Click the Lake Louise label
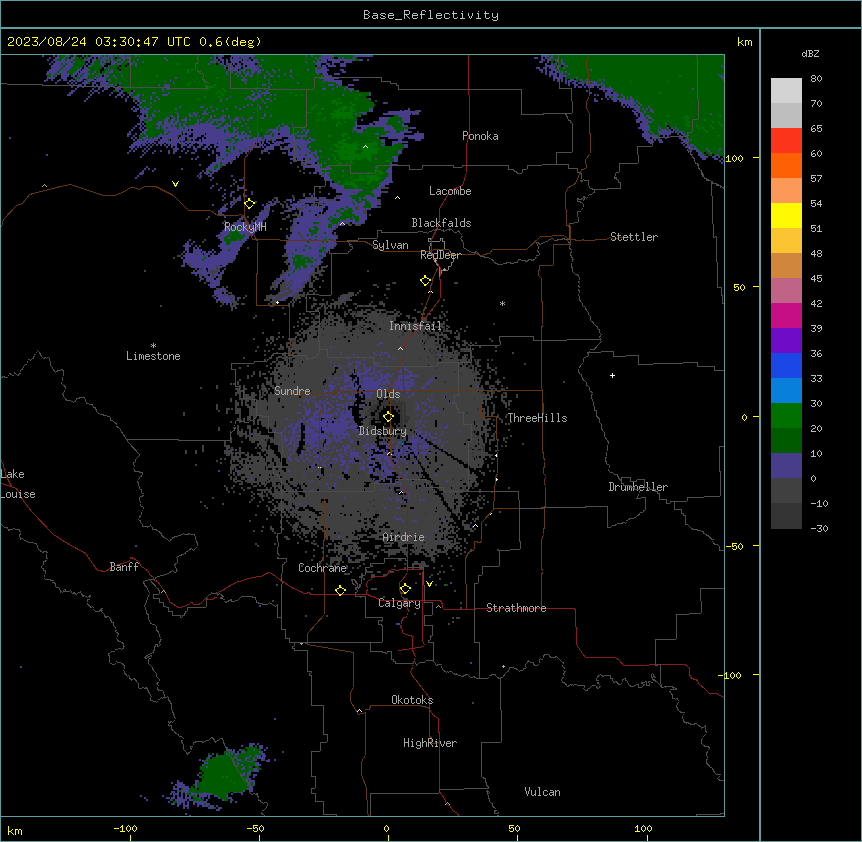 (18, 484)
